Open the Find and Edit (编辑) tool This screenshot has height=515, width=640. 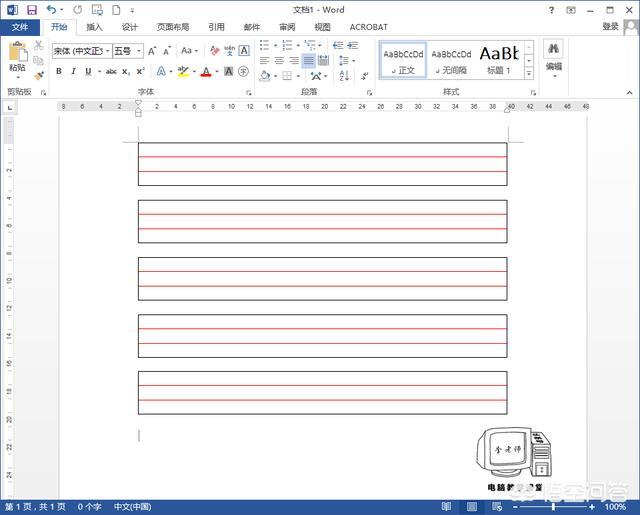pyautogui.click(x=553, y=56)
